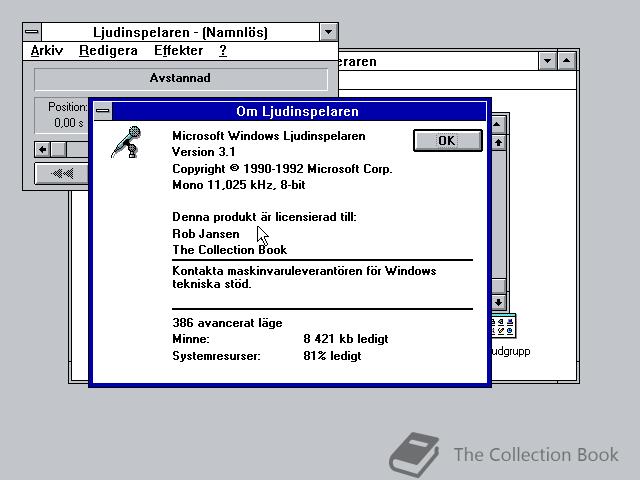Open the Redigera menu
Screen dimensions: 640x480
click(108, 51)
